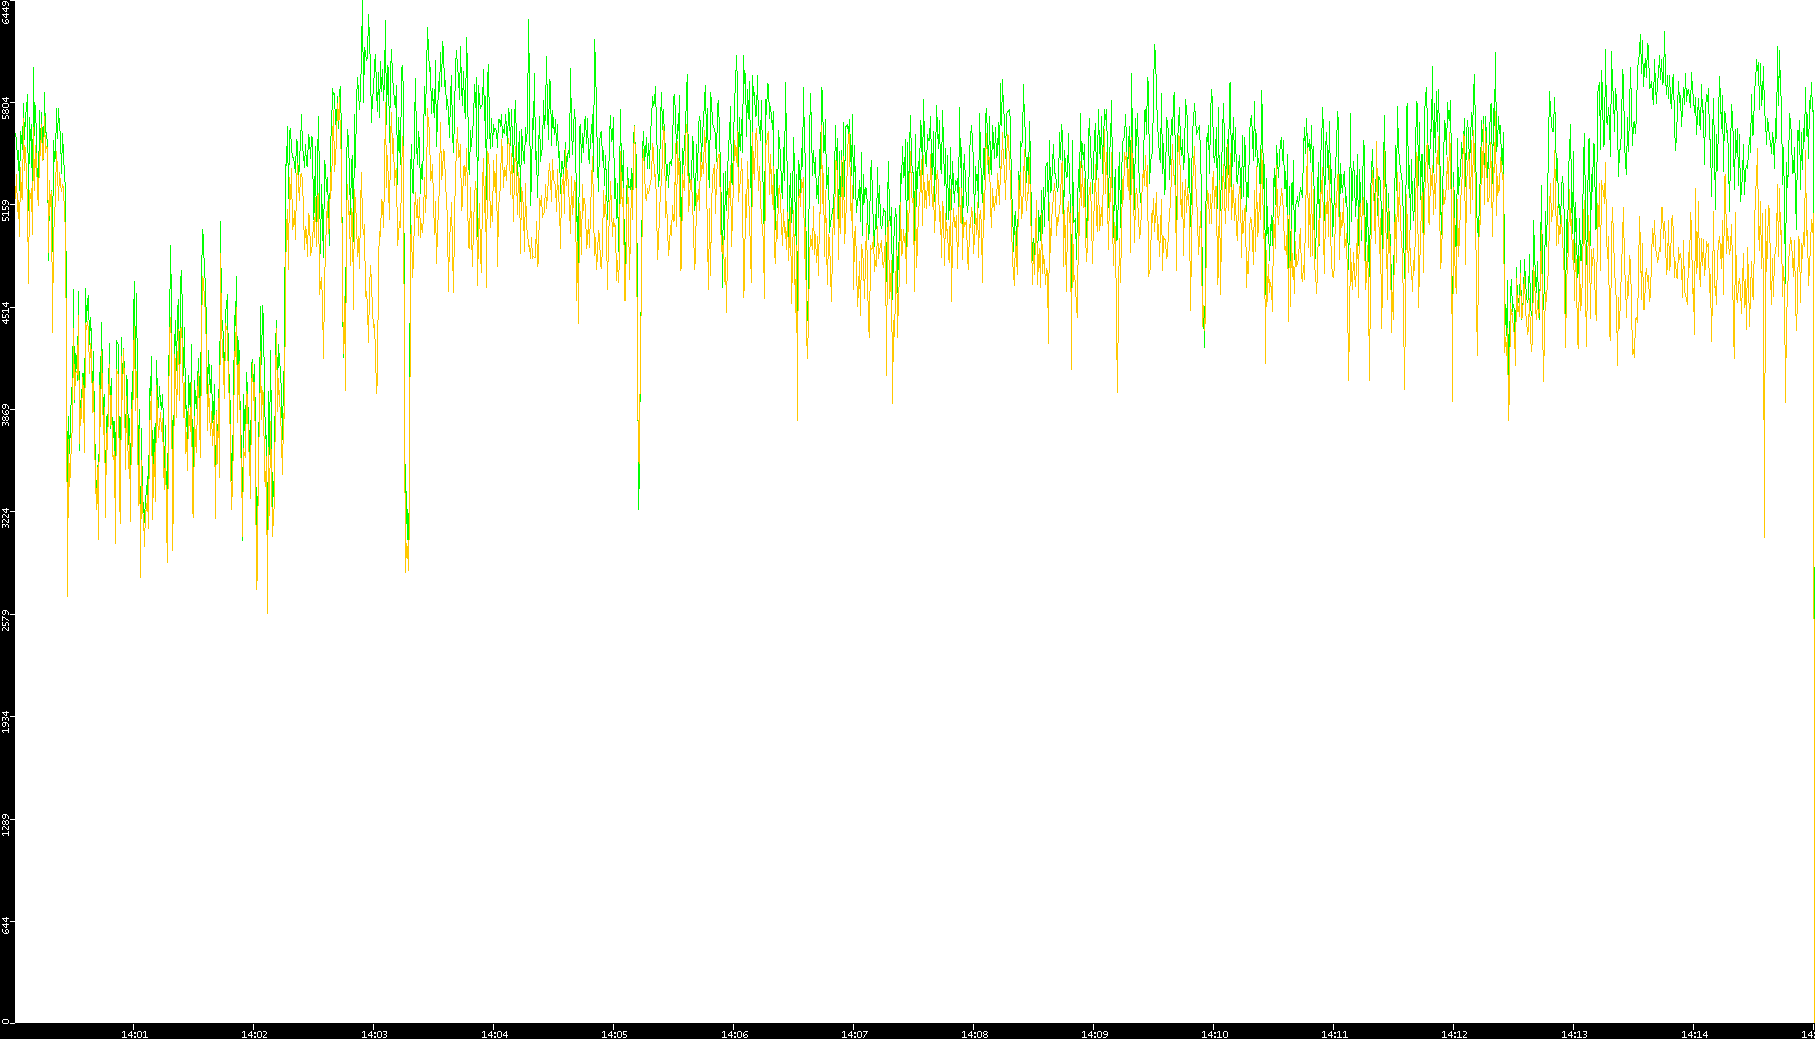Click the 0 origin label on vertical axis
Image resolution: width=1815 pixels, height=1039 pixels.
[6, 1021]
